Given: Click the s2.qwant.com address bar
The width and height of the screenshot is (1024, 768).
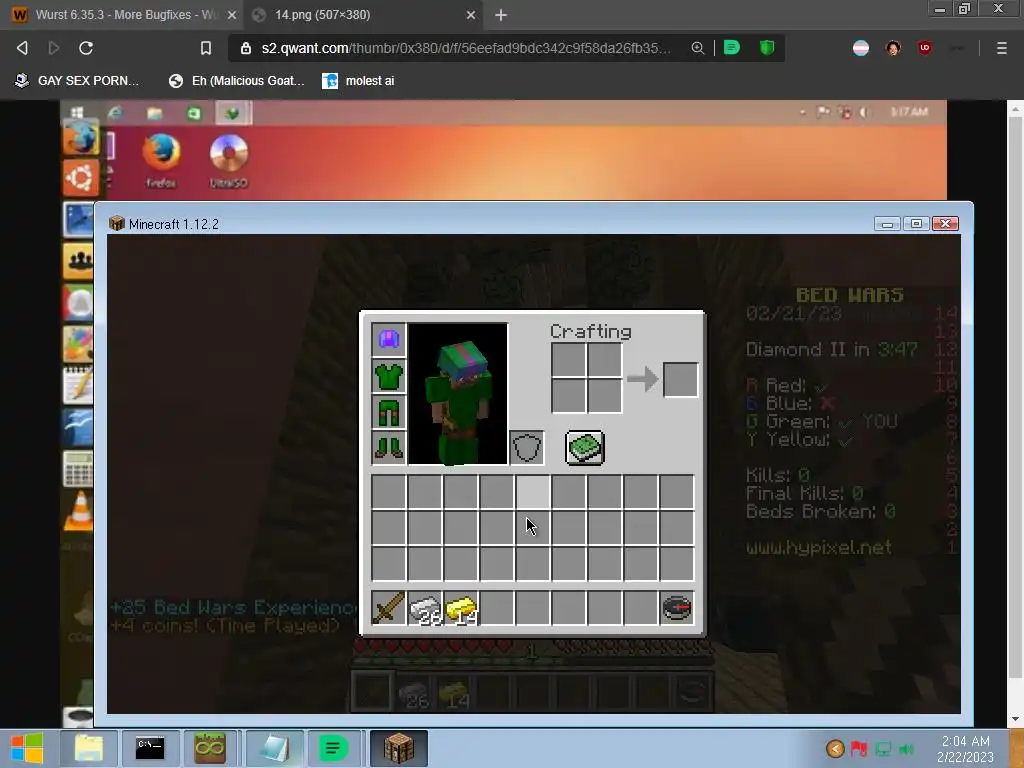Looking at the screenshot, I should pos(466,48).
